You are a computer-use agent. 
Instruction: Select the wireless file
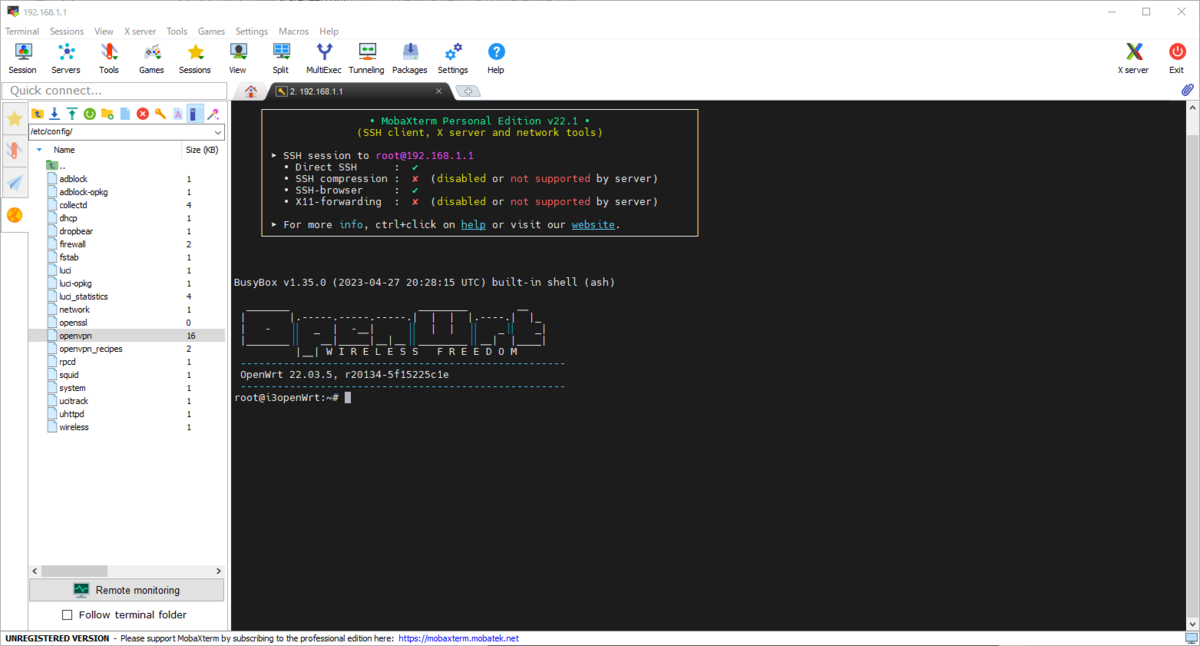click(127, 427)
